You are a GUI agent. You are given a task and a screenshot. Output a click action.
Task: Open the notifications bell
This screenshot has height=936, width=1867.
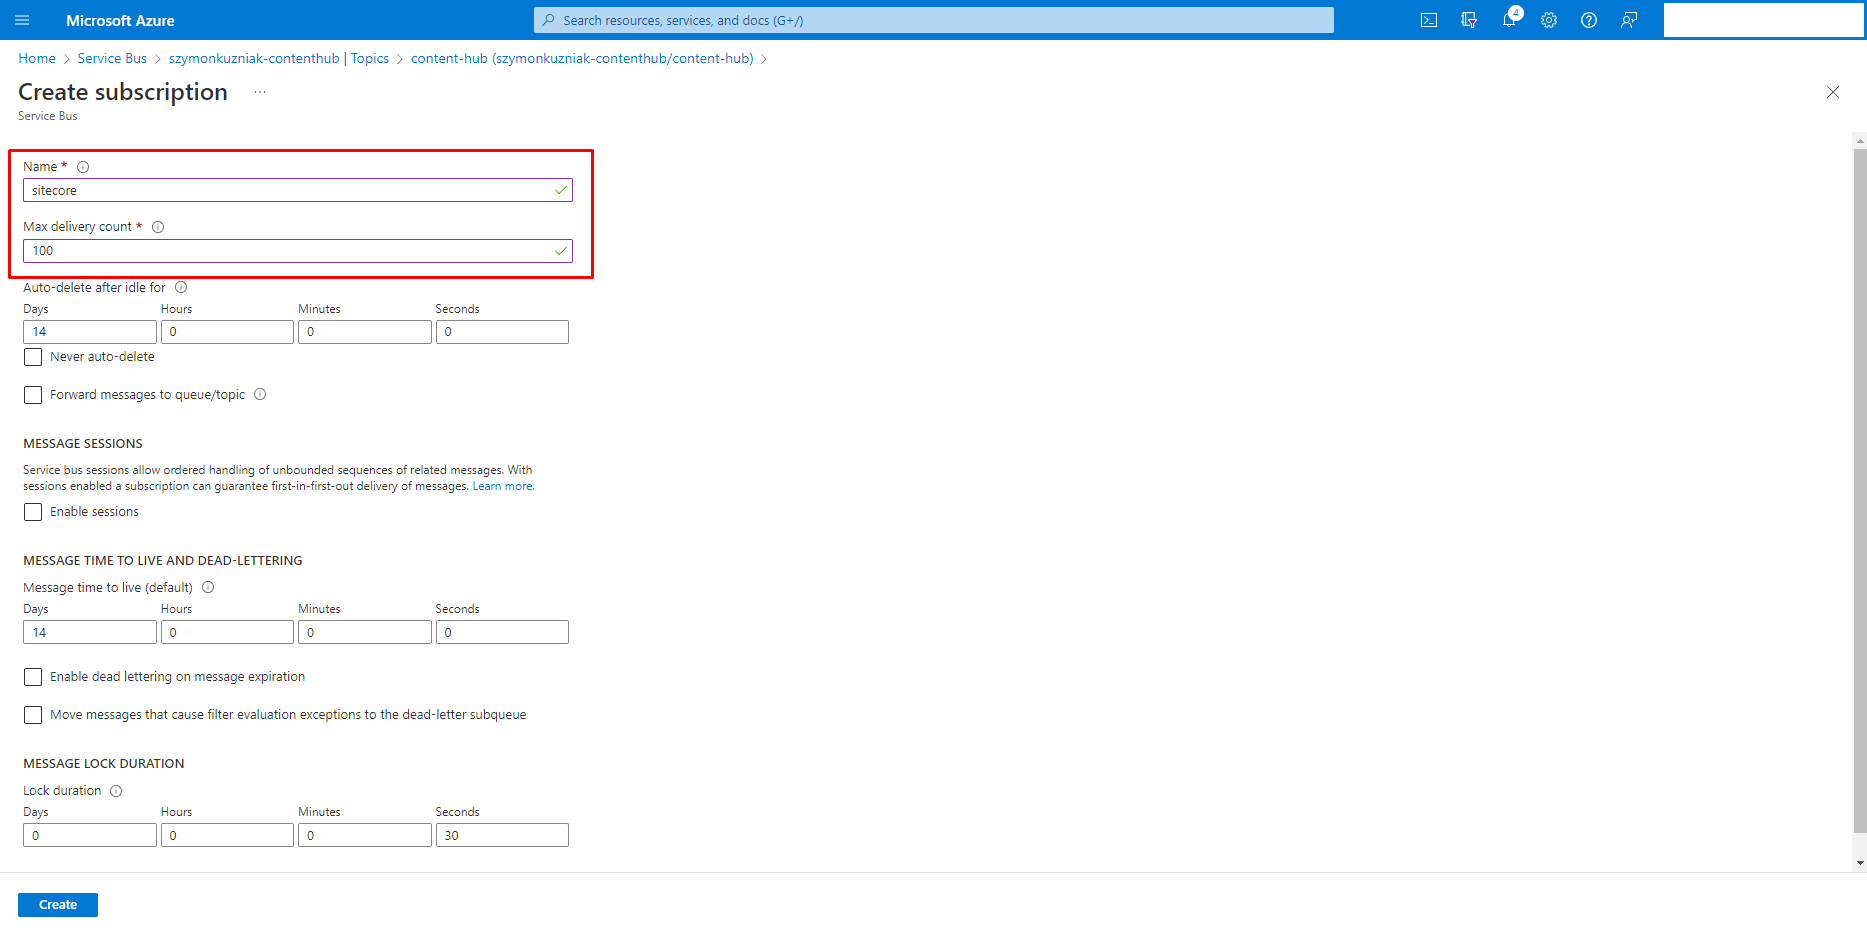(x=1509, y=20)
